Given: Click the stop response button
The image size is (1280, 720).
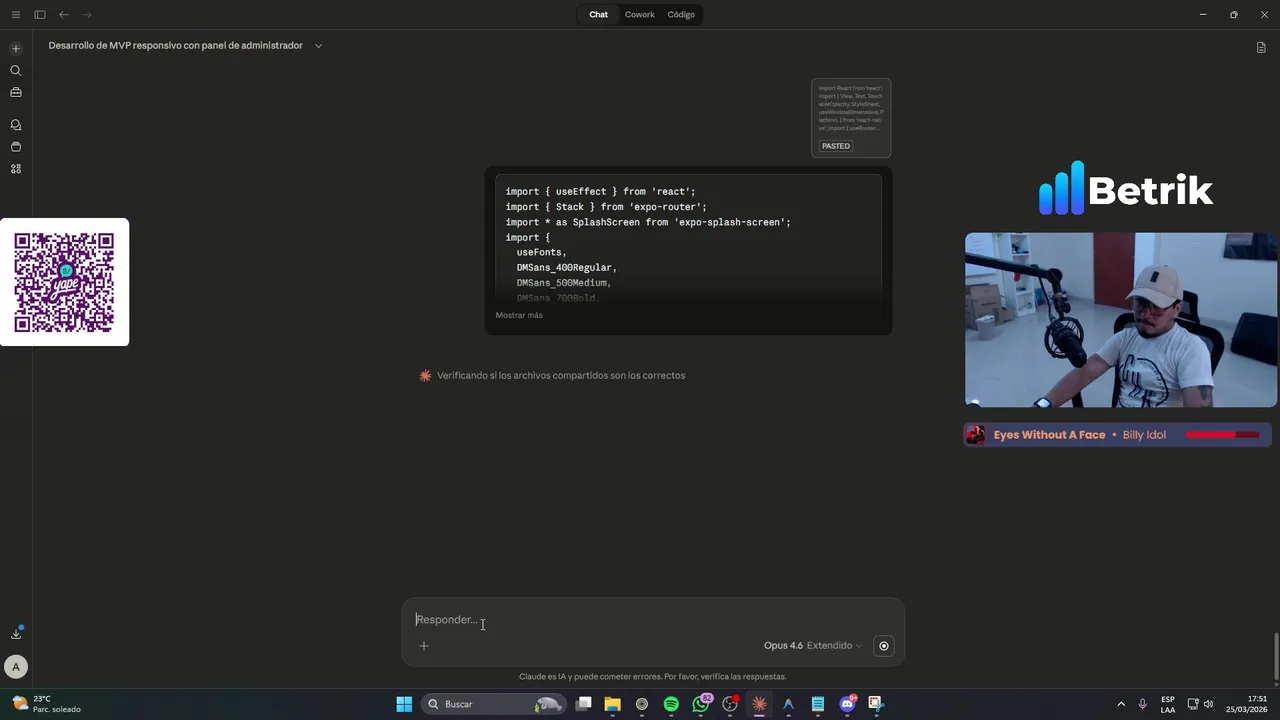Looking at the screenshot, I should (x=883, y=646).
